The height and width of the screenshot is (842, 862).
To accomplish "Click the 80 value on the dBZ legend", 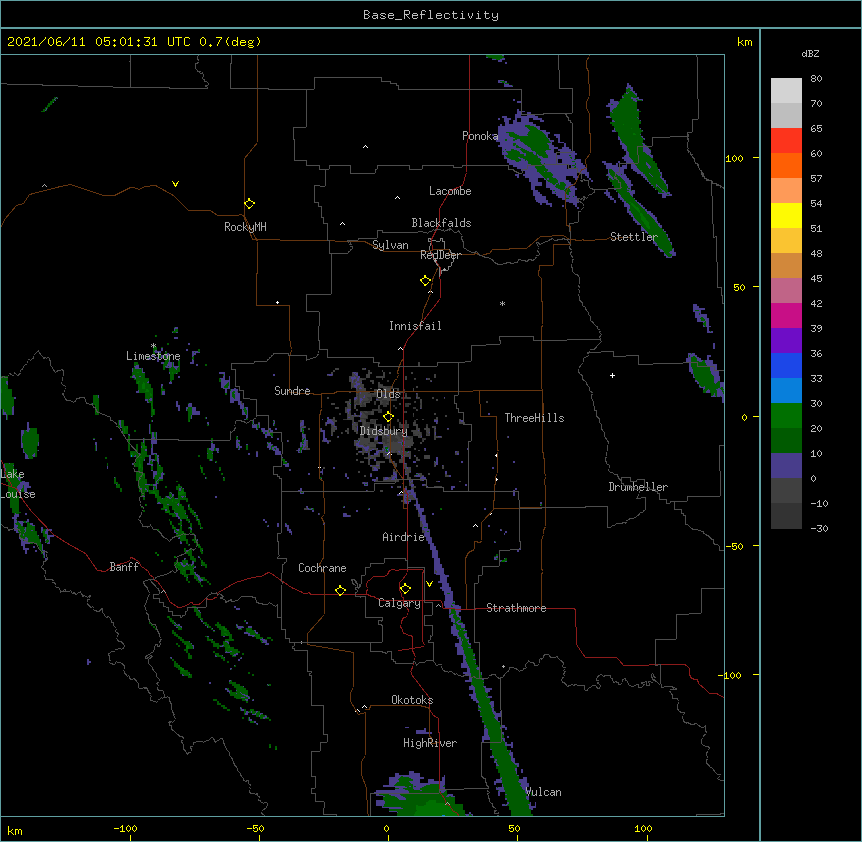I will [816, 79].
